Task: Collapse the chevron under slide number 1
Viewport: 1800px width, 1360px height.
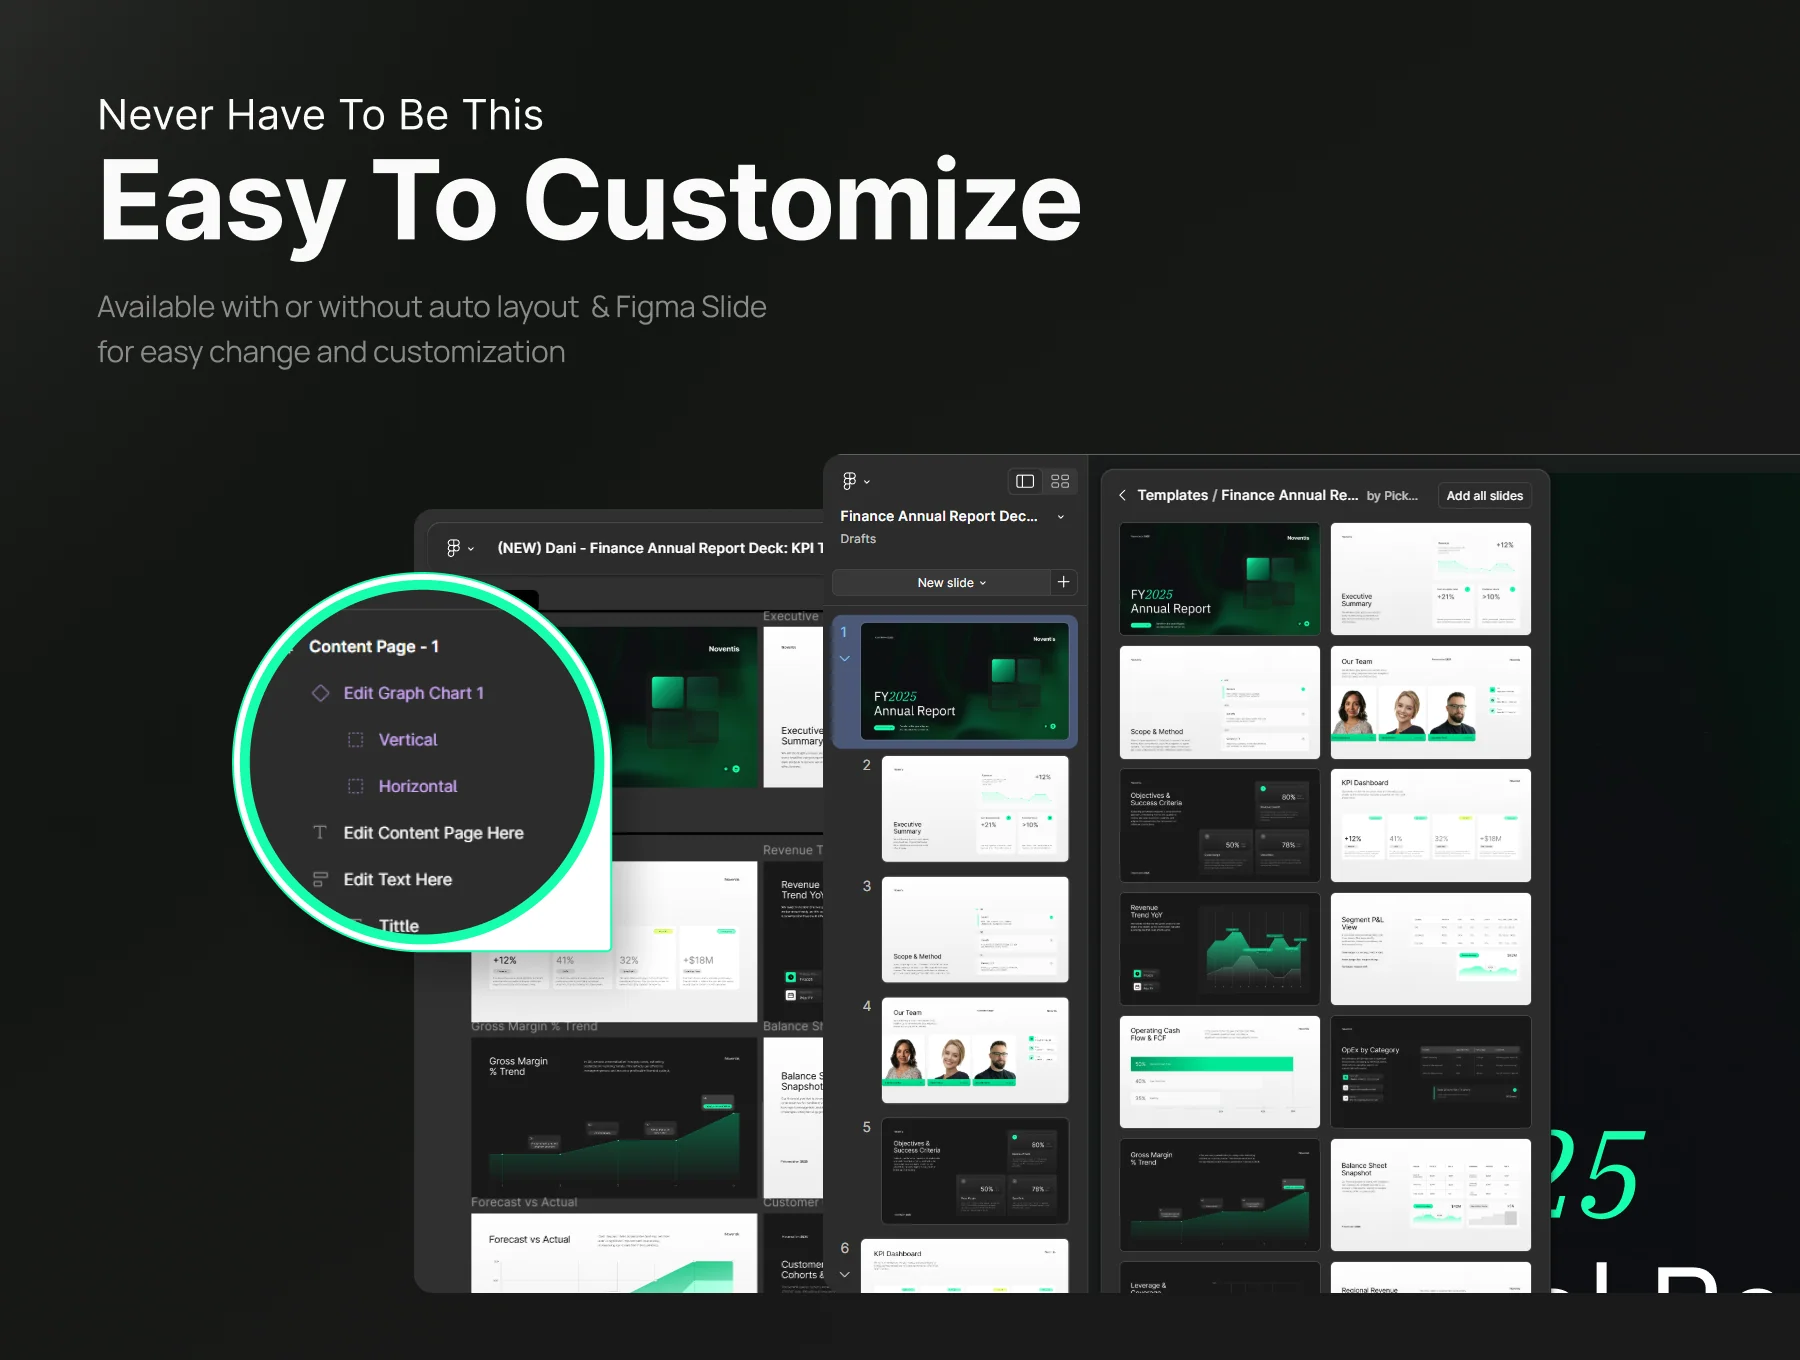Action: click(845, 658)
